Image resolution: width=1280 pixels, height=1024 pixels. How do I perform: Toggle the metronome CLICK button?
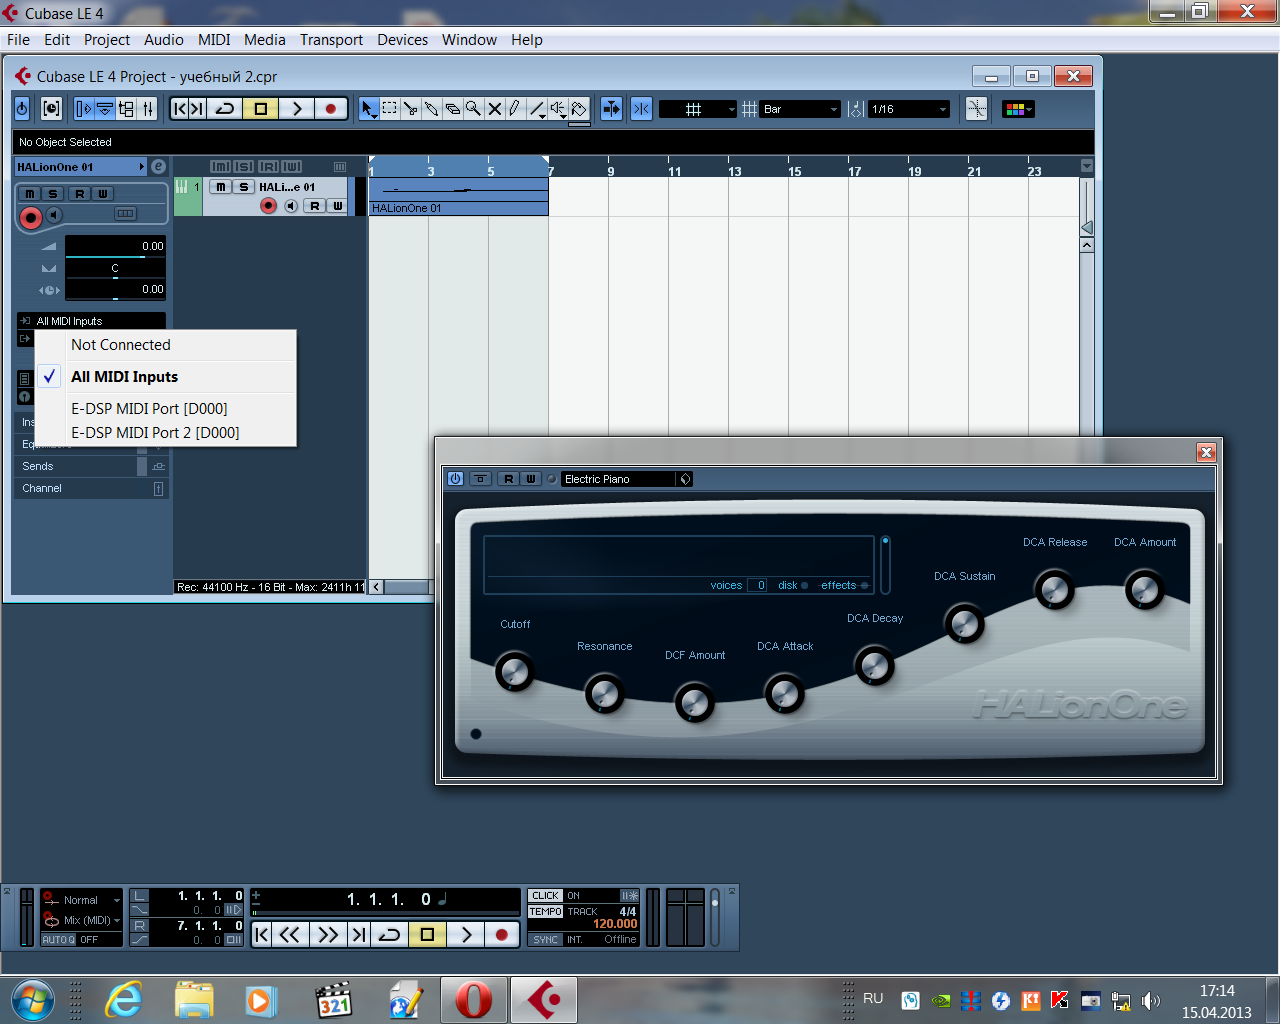tap(545, 896)
